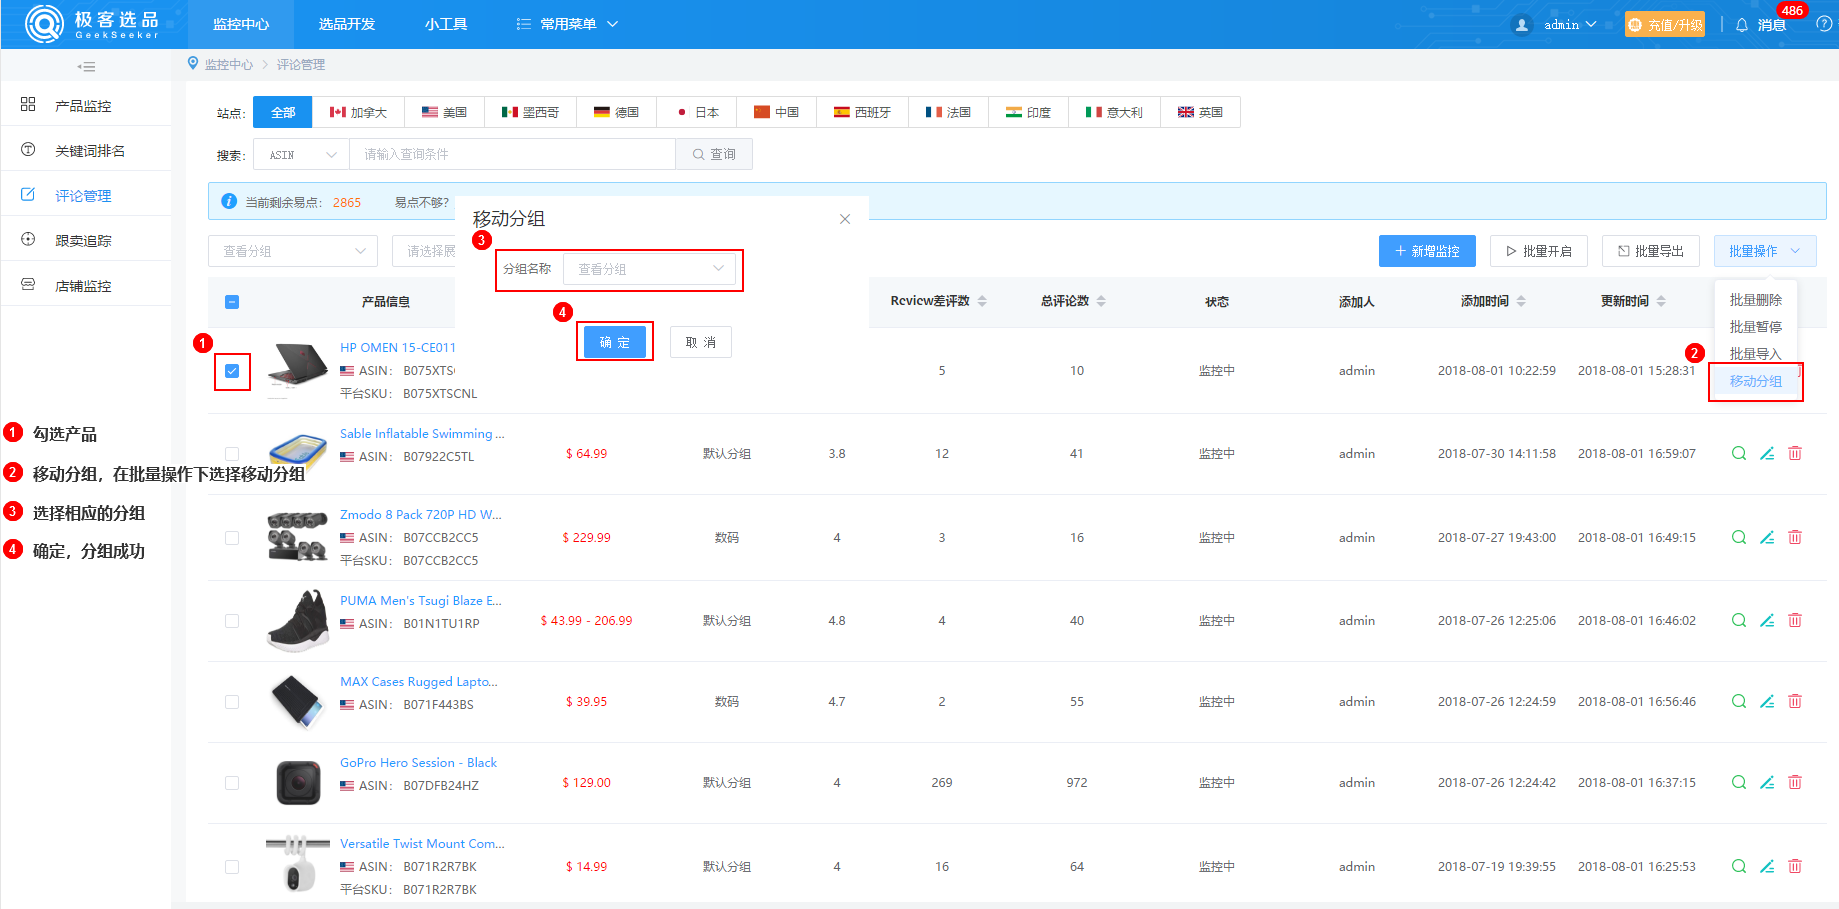Delete the MAX Cases Rugged row
1839x909 pixels.
click(x=1795, y=701)
